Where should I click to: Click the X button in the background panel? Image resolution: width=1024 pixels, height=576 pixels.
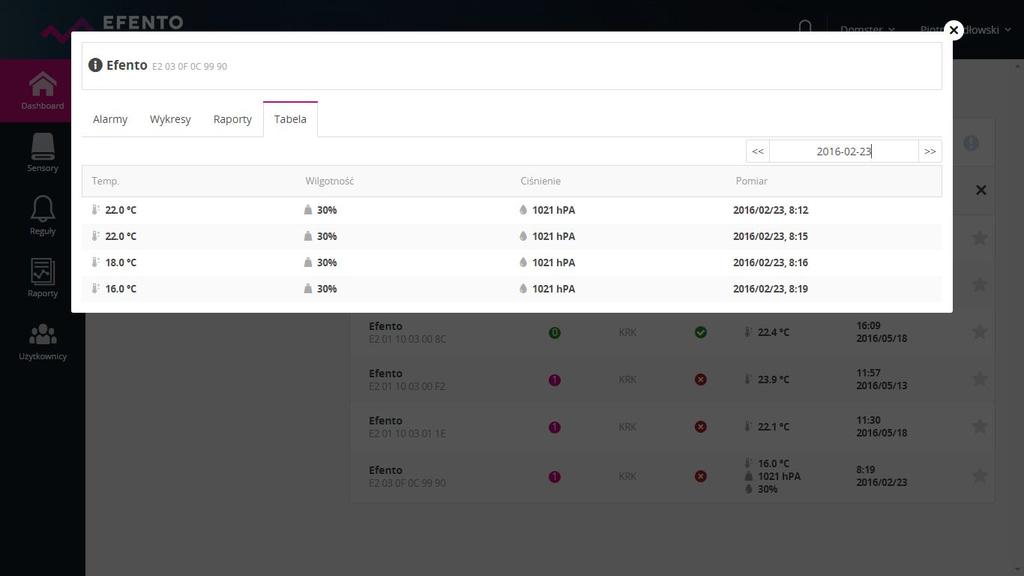click(981, 190)
